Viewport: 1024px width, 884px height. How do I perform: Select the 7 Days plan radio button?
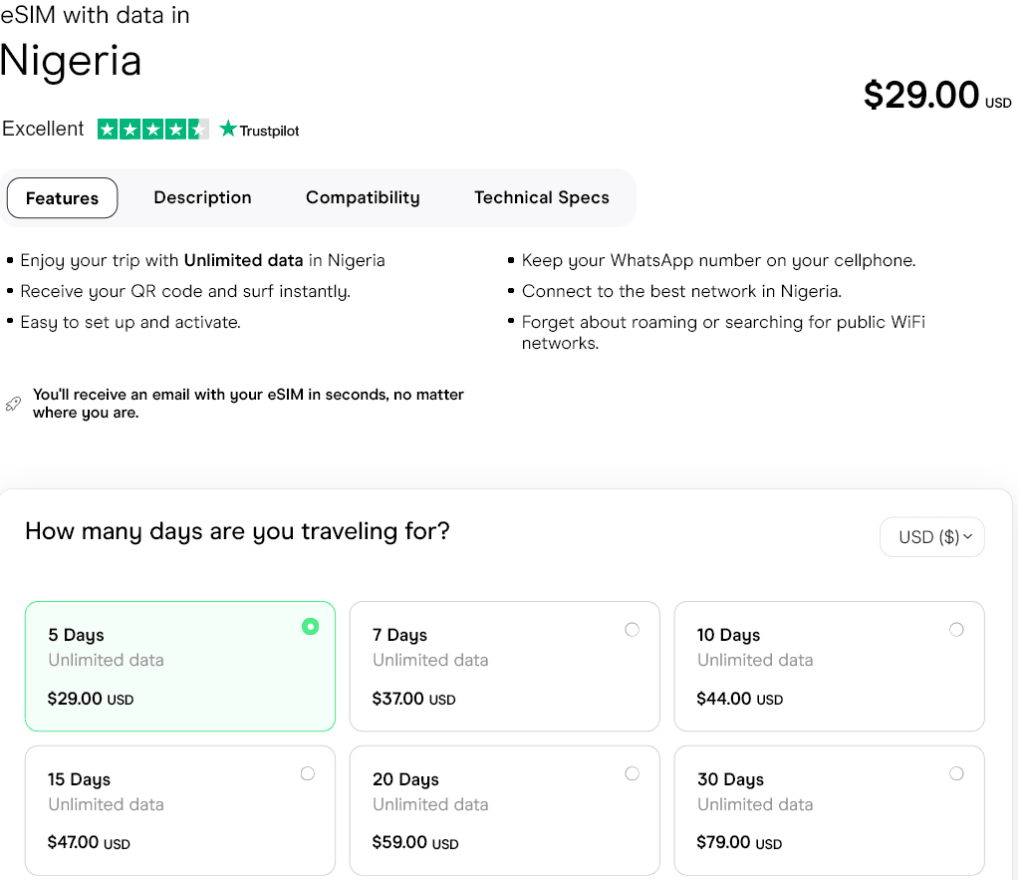tap(632, 629)
